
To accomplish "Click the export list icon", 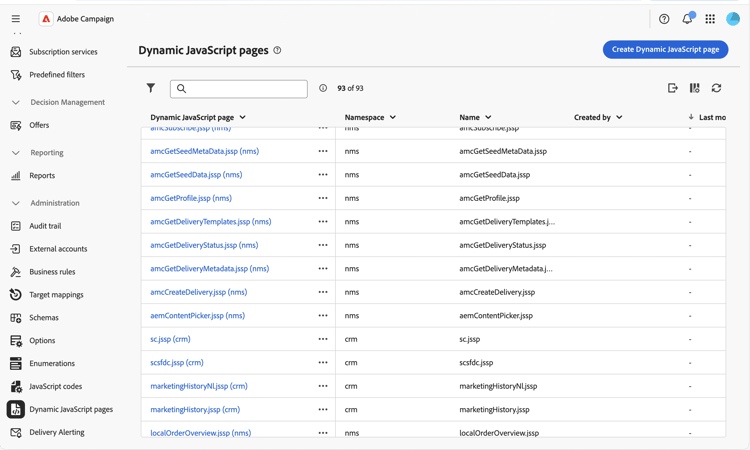I will point(673,88).
